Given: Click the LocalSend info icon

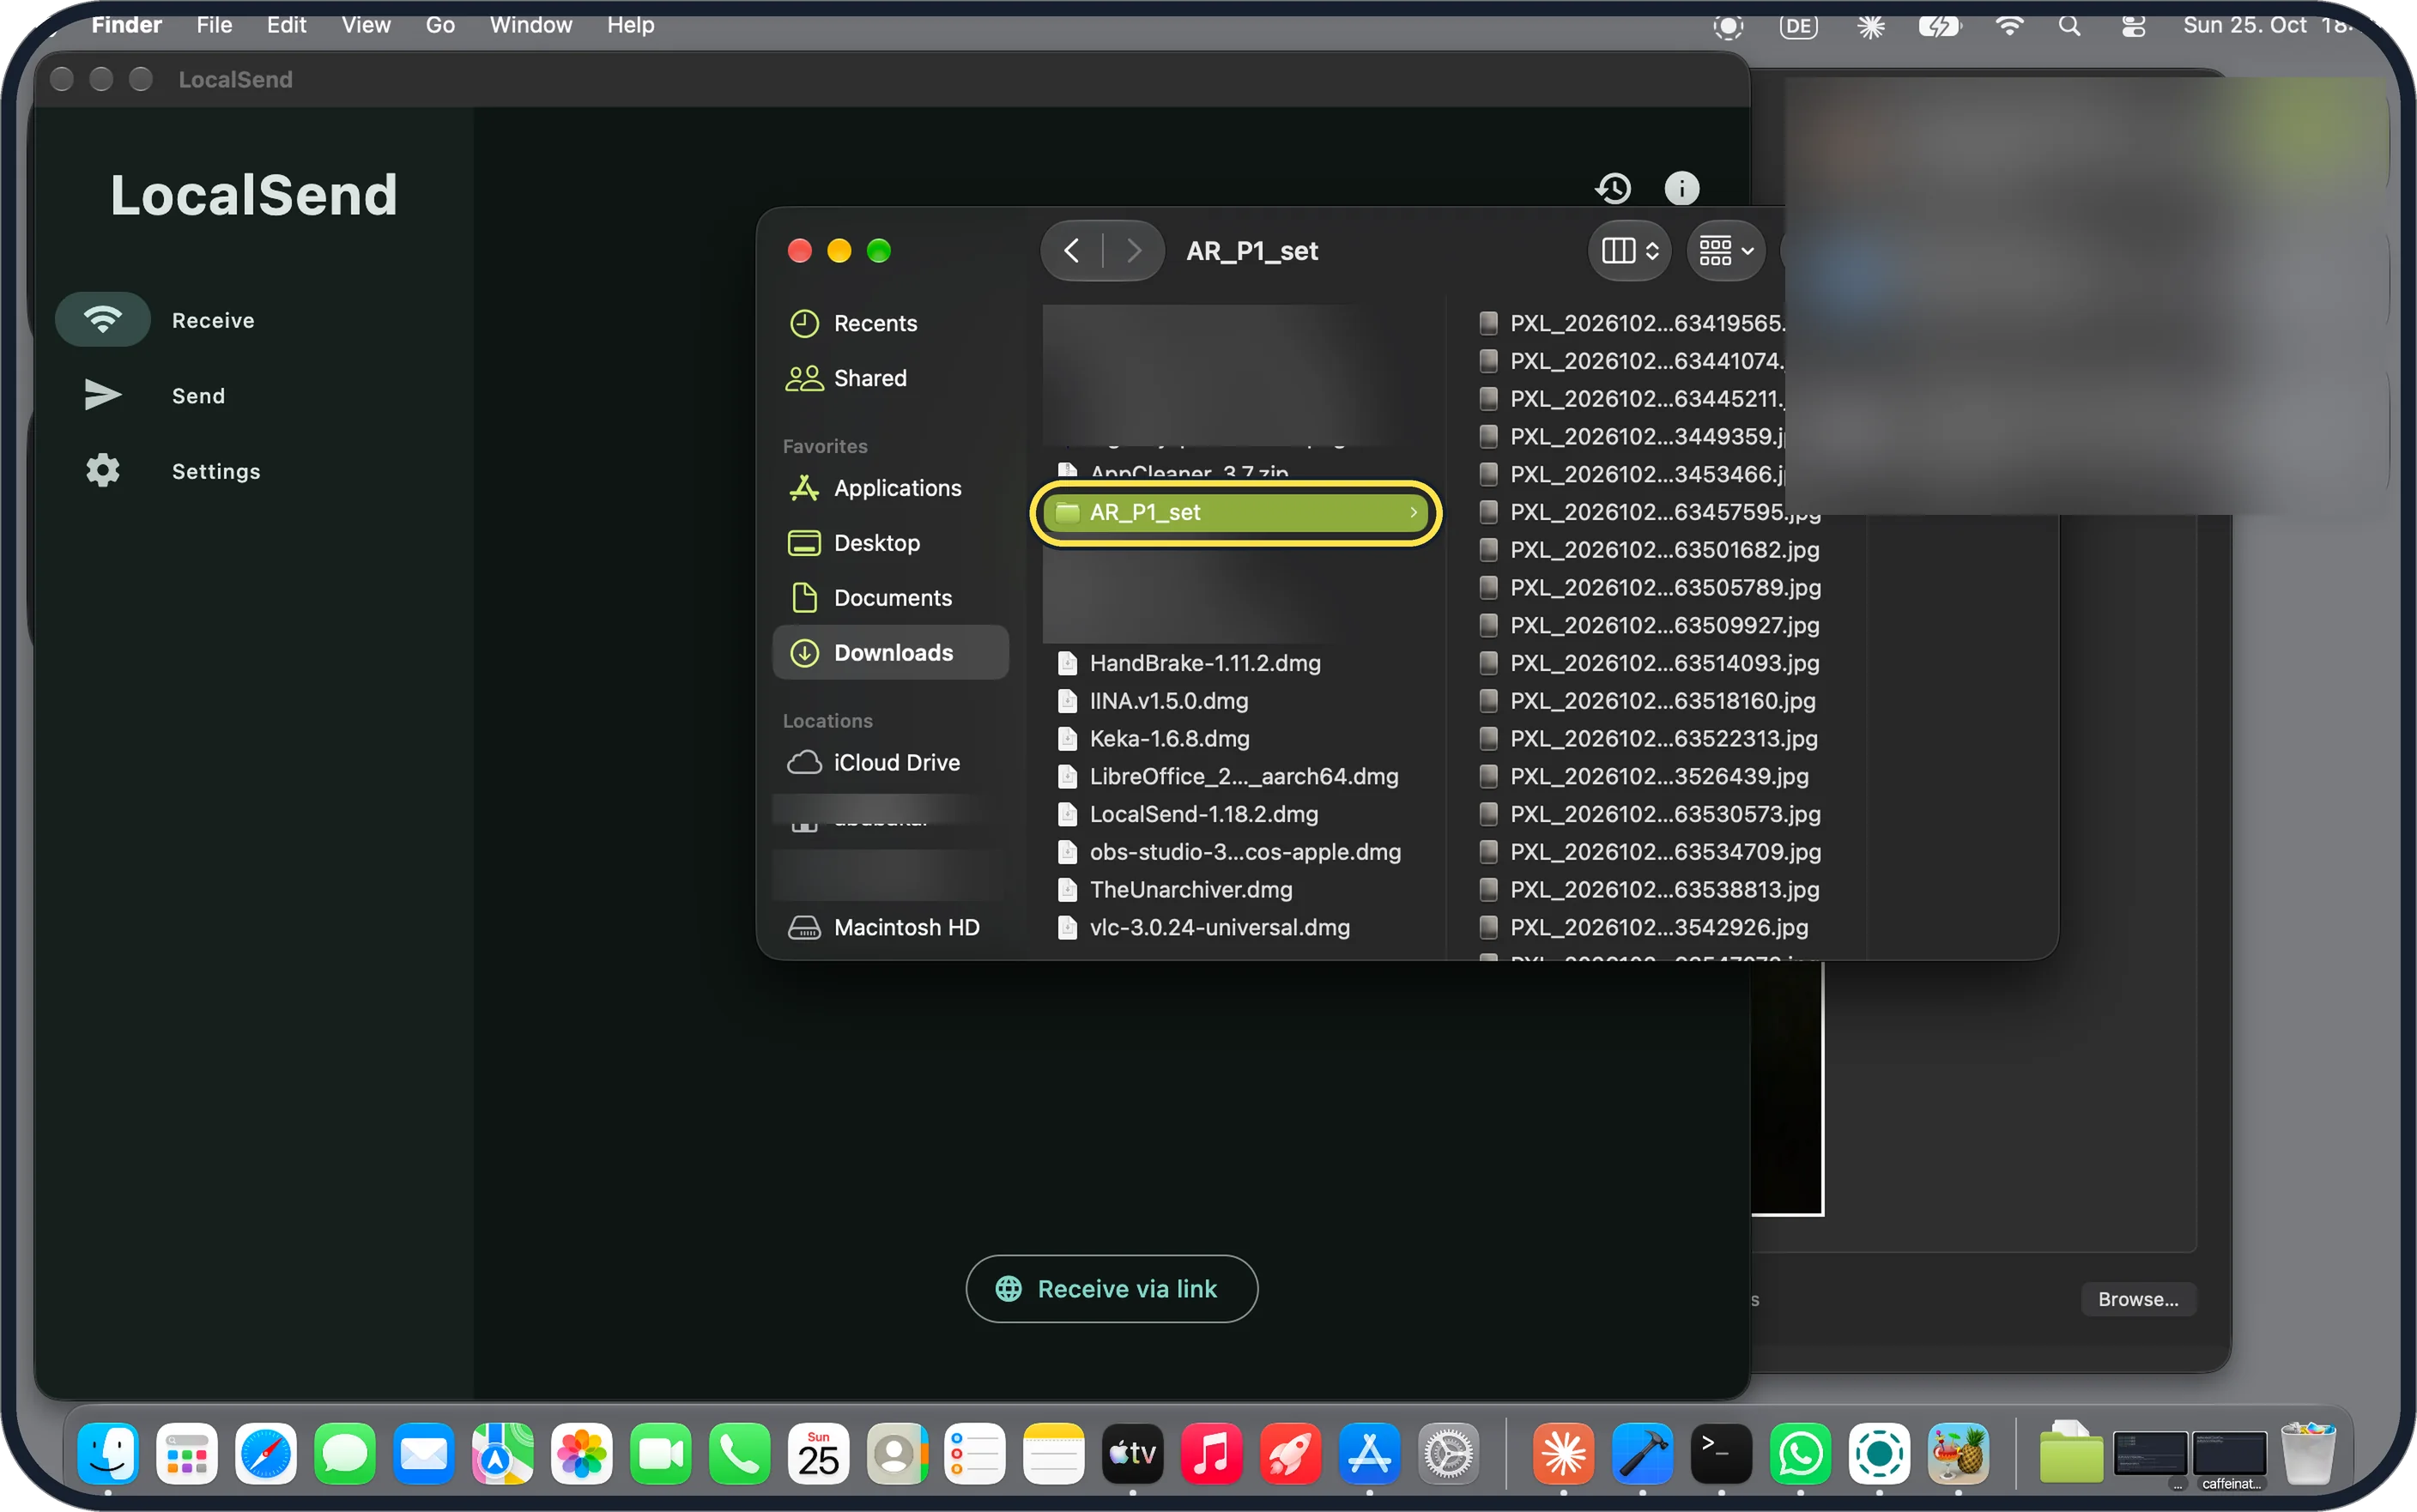Looking at the screenshot, I should [1682, 188].
